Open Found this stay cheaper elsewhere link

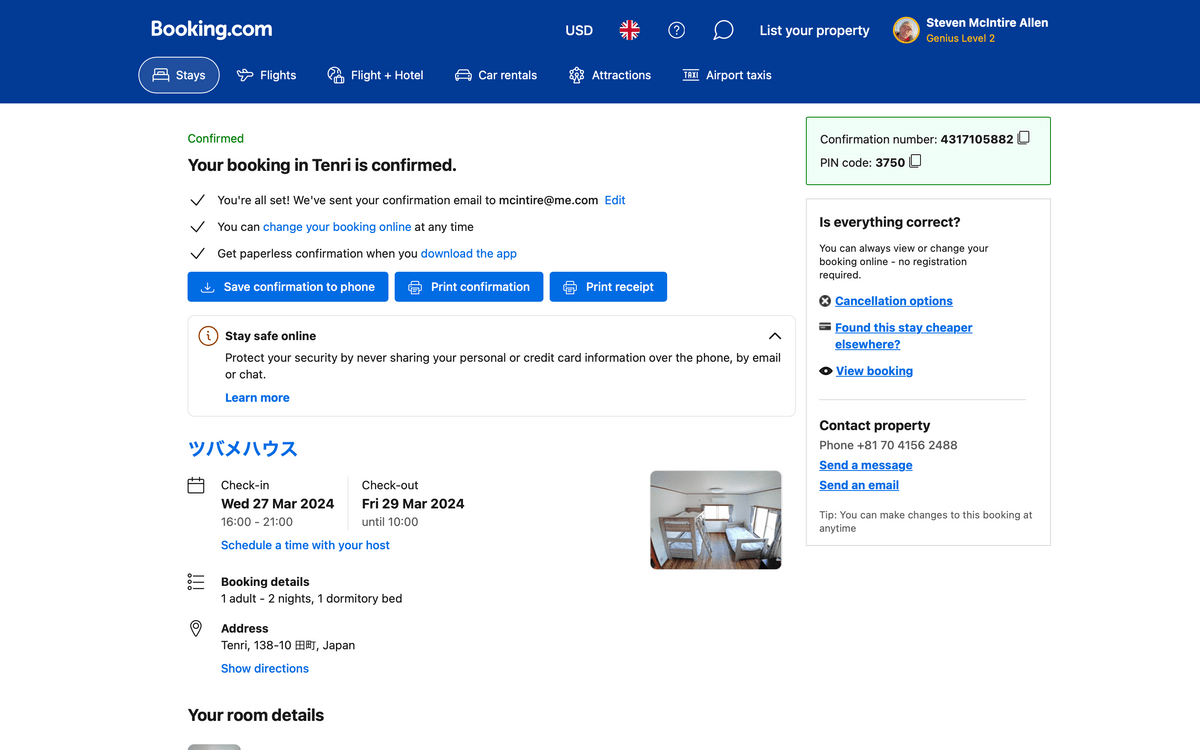coord(904,336)
